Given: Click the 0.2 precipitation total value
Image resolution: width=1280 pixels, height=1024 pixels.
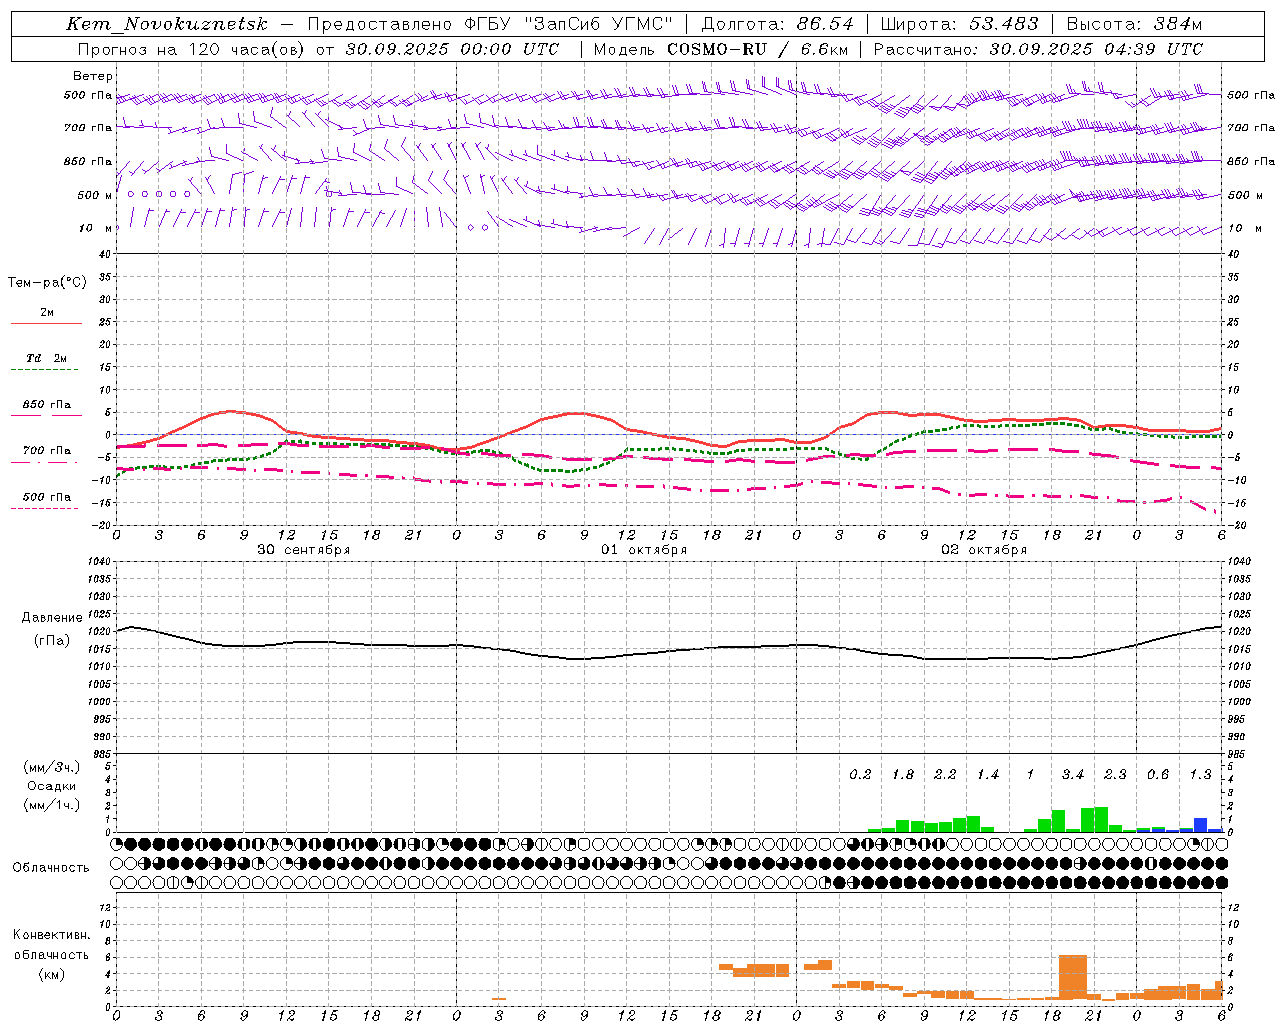Looking at the screenshot, I should (x=860, y=775).
